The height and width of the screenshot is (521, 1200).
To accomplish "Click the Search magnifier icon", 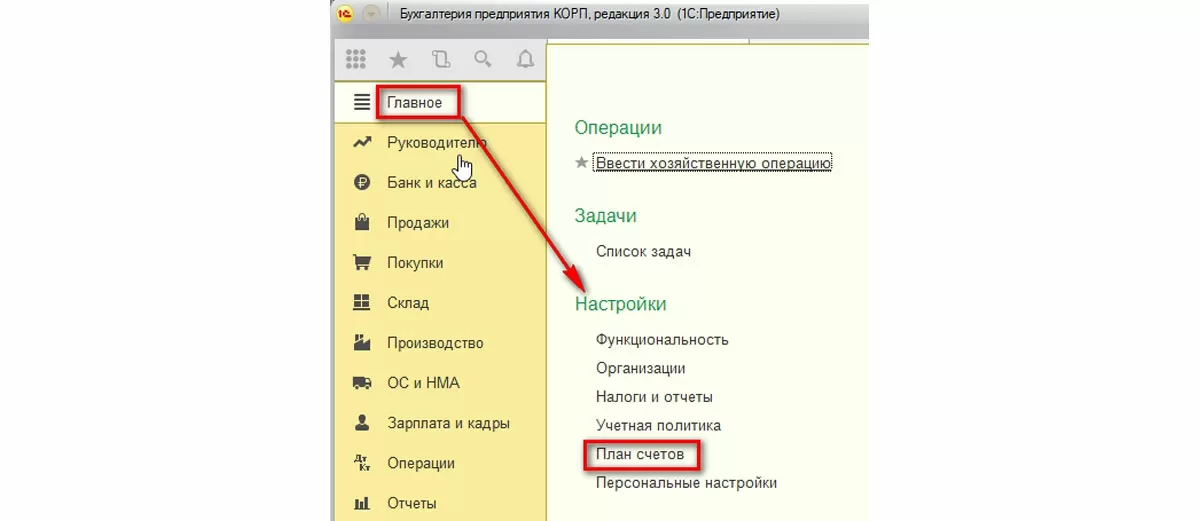I will (483, 59).
